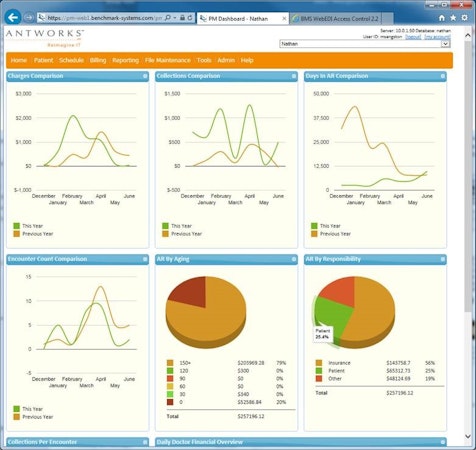The image size is (476, 450).
Task: Open favorites star icon
Action: (453, 18)
